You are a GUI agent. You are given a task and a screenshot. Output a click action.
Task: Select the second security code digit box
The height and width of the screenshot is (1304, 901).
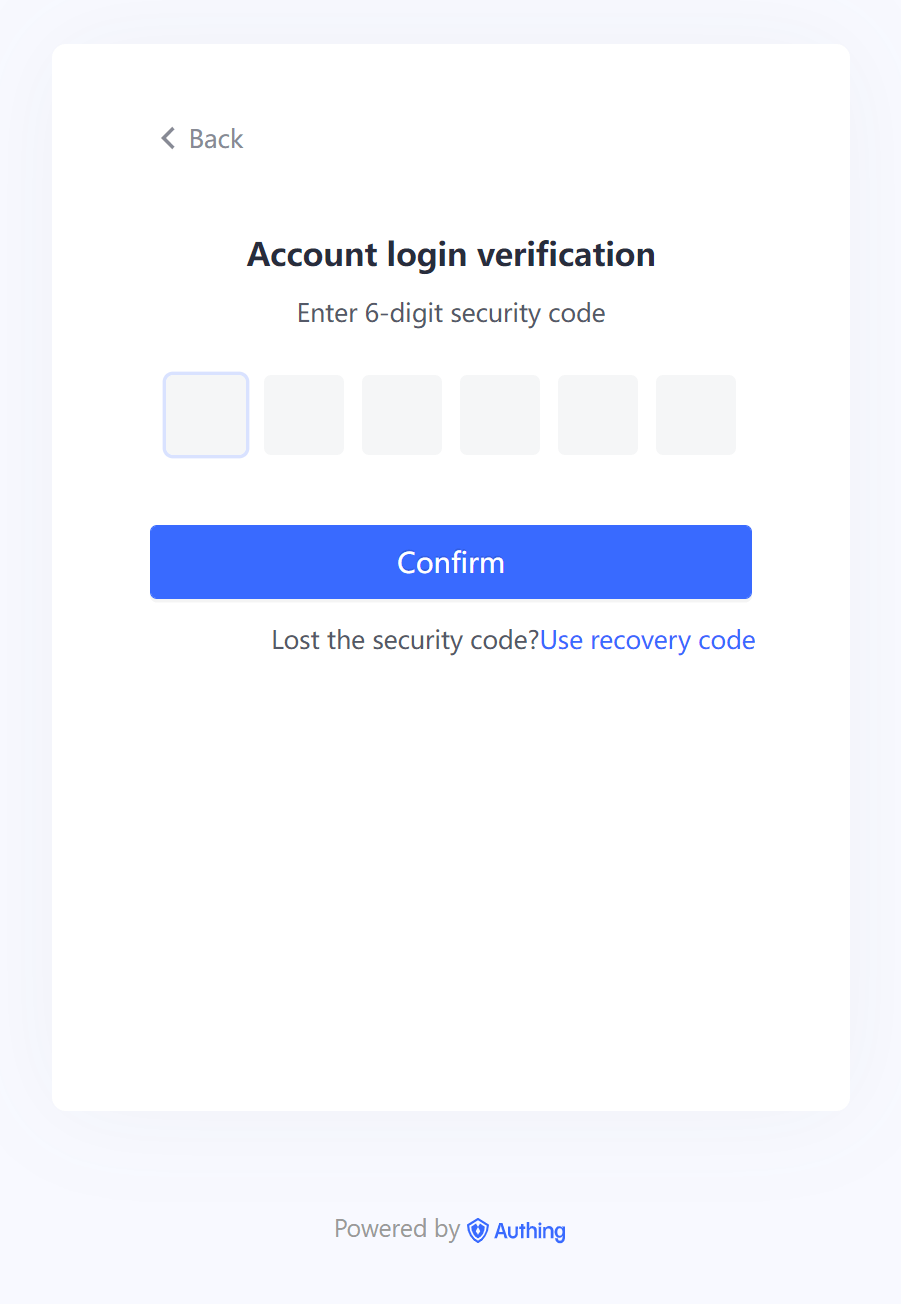click(x=304, y=415)
